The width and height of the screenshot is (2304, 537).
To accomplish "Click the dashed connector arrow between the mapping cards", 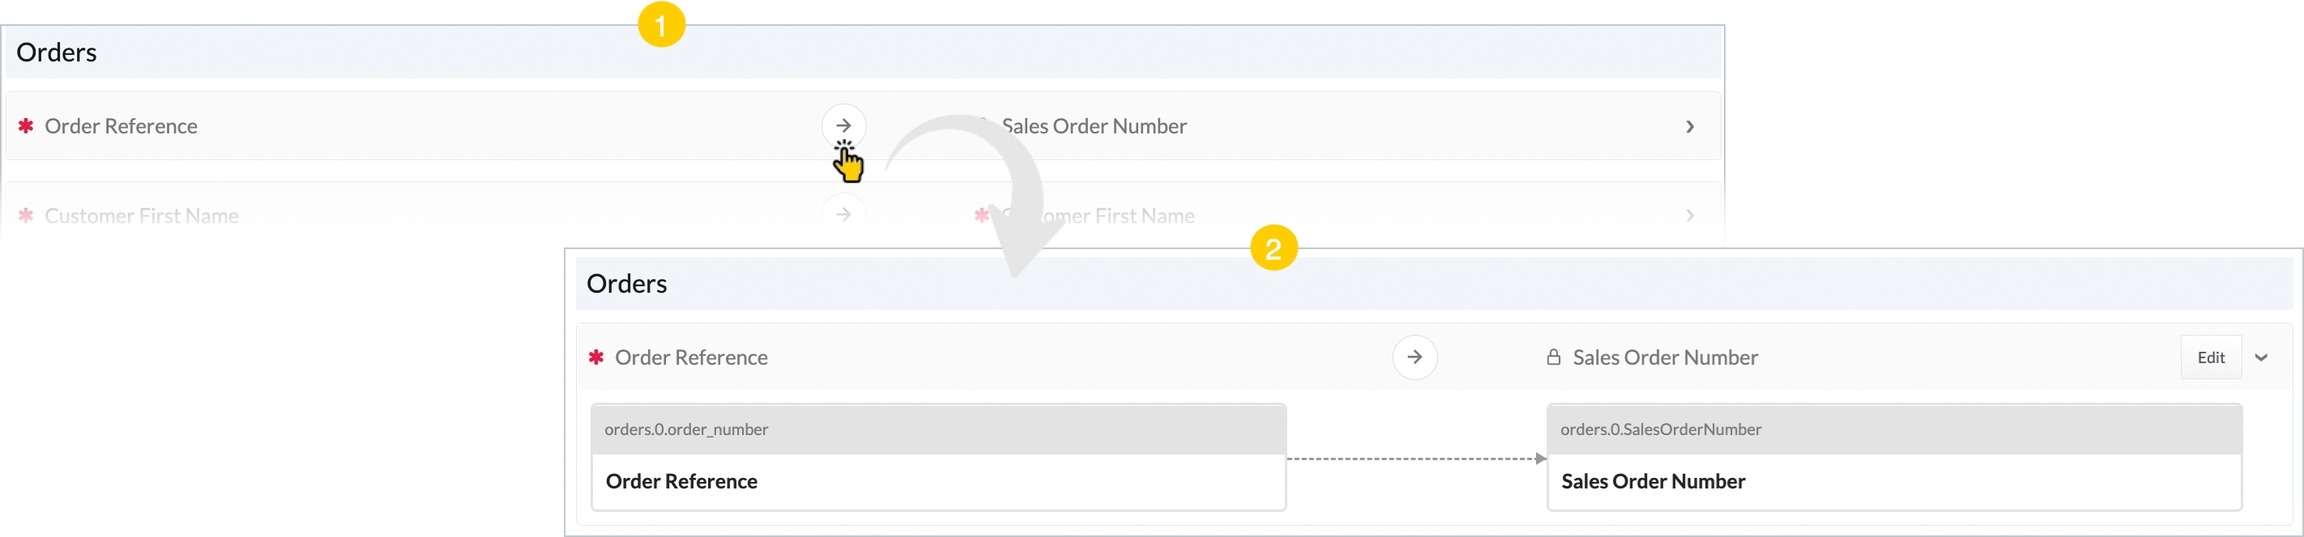I will [x=1416, y=459].
